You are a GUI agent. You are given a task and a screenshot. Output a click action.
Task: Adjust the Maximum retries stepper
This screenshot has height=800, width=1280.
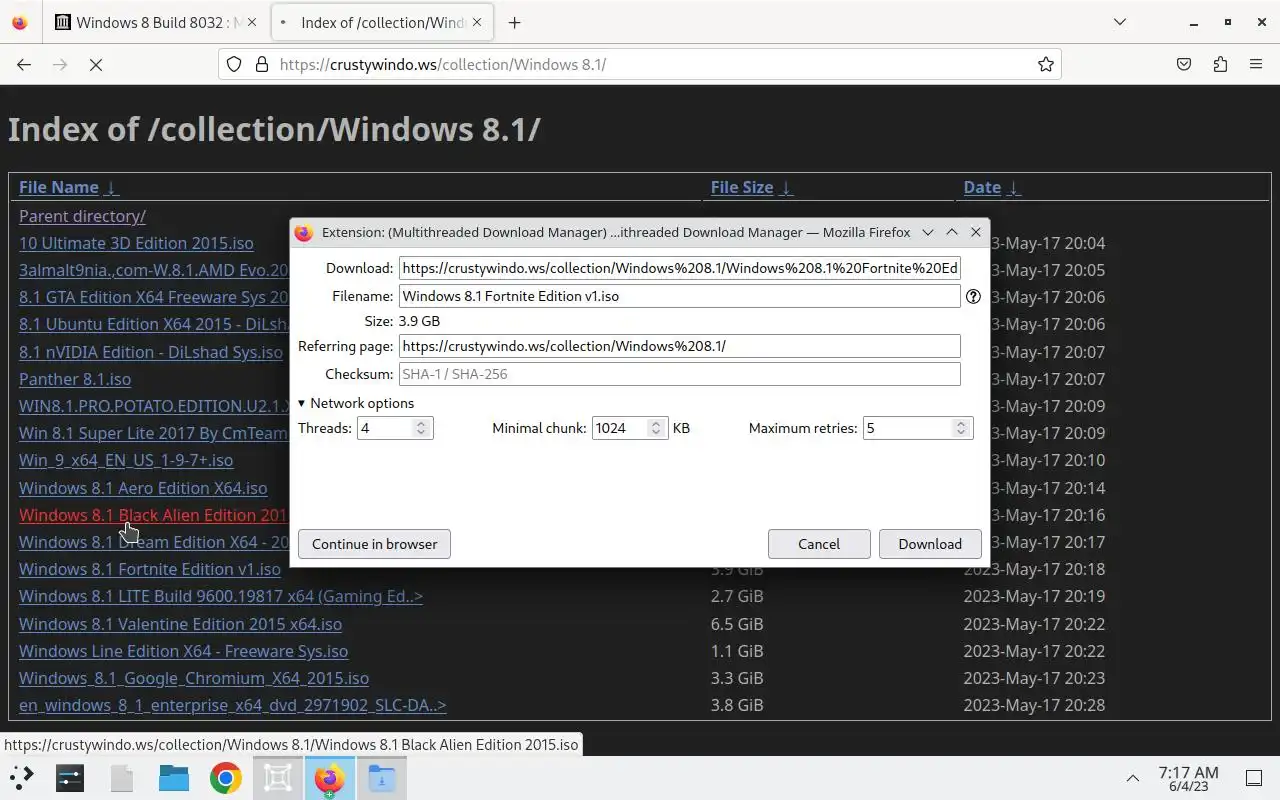tap(961, 428)
